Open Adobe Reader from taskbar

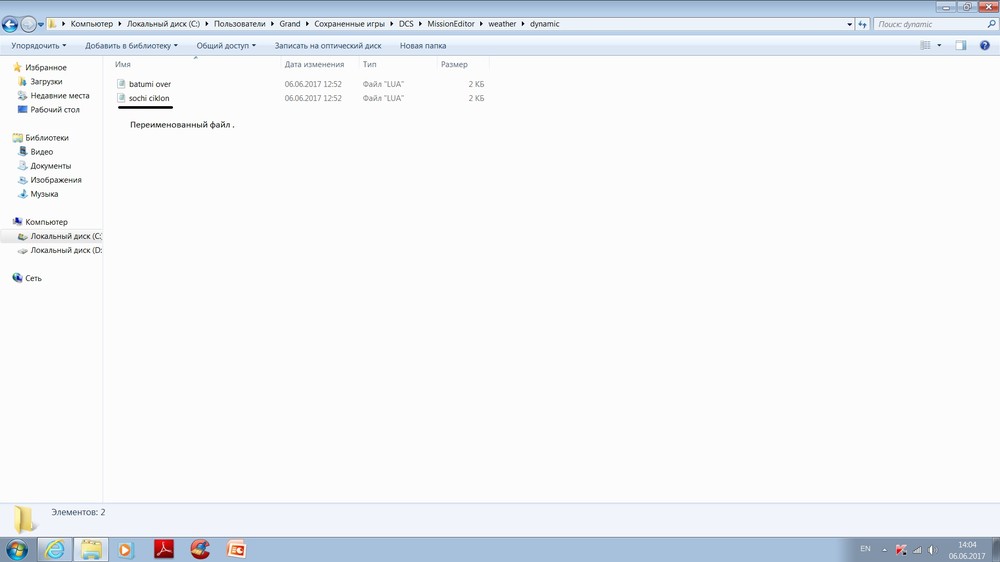tap(164, 549)
